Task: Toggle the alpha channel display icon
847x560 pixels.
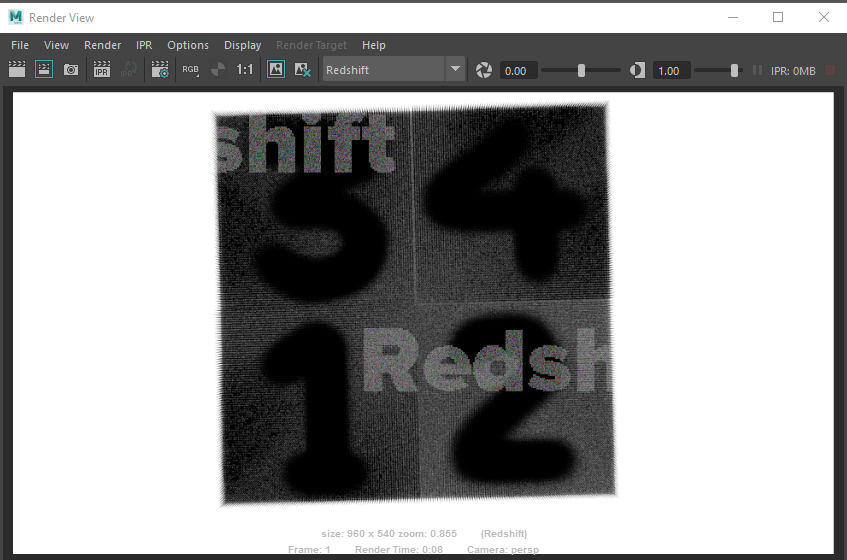Action: [217, 70]
